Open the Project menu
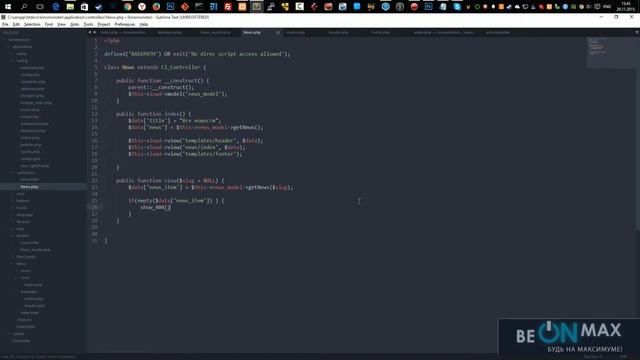 coord(104,24)
